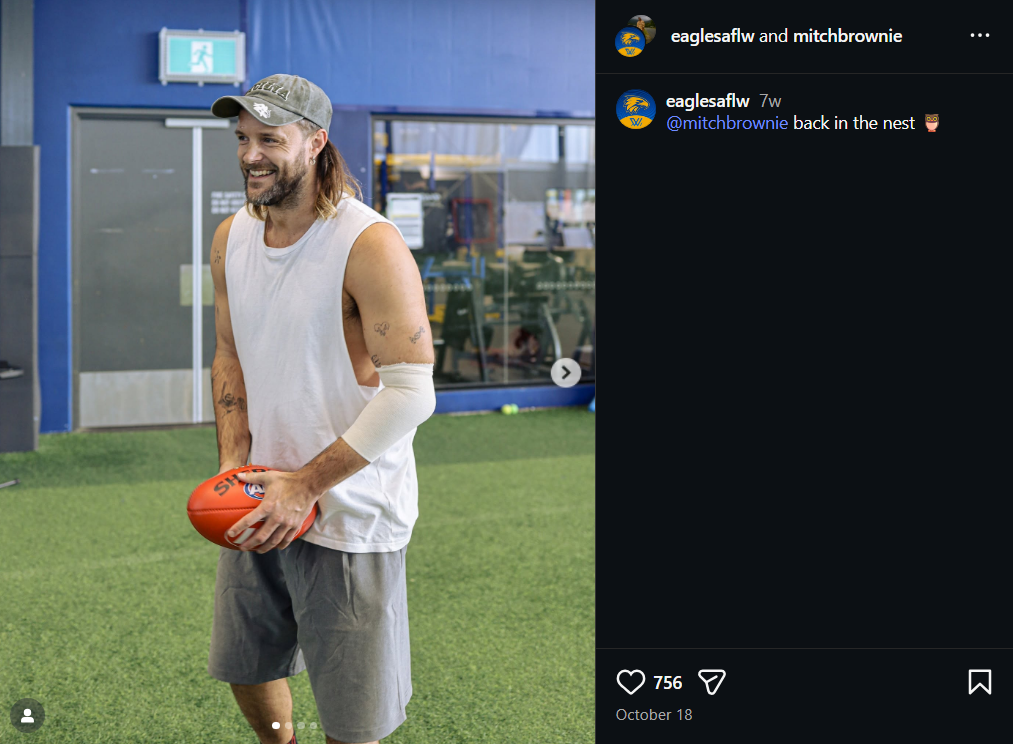Follow the @mitchbrownie mention in the caption
The width and height of the screenshot is (1013, 744).
click(727, 123)
